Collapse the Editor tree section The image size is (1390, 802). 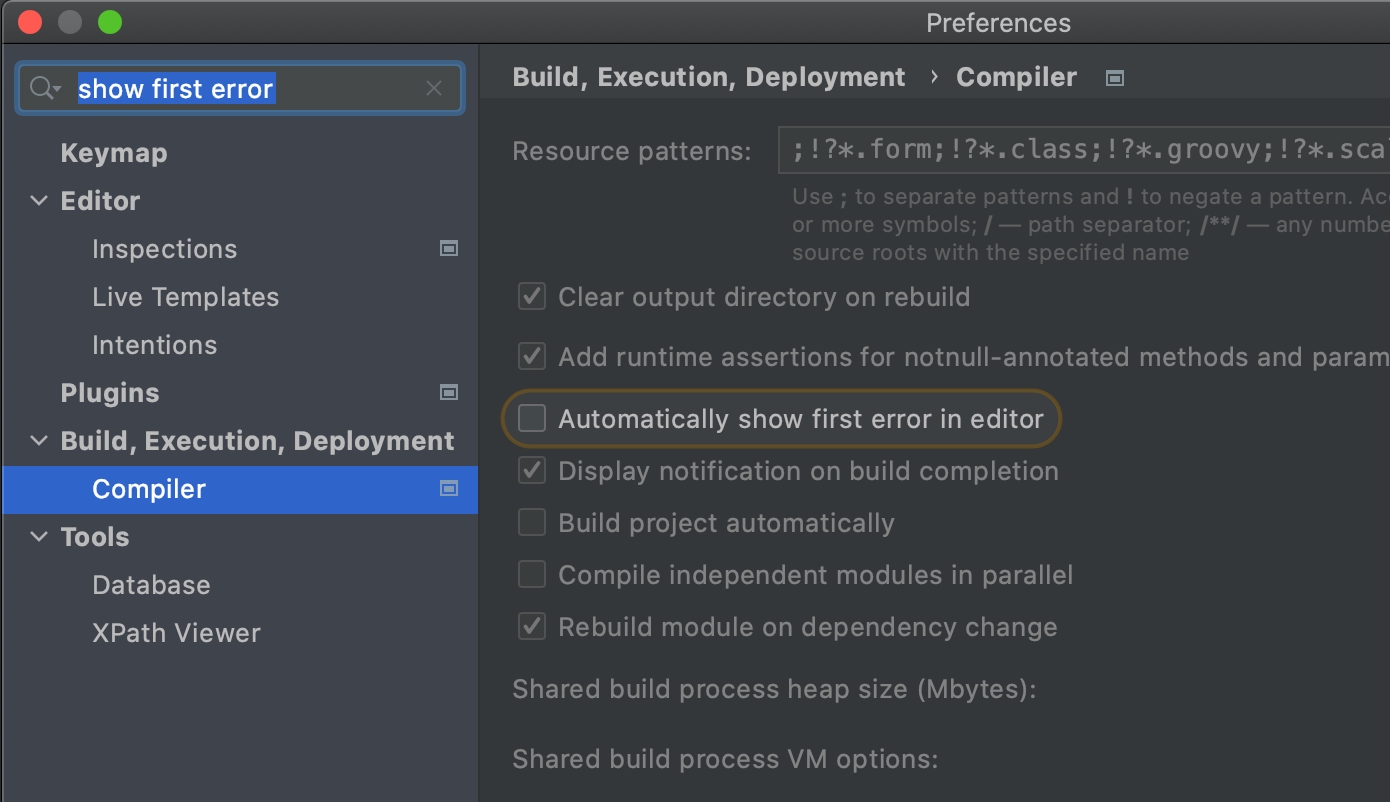click(39, 201)
